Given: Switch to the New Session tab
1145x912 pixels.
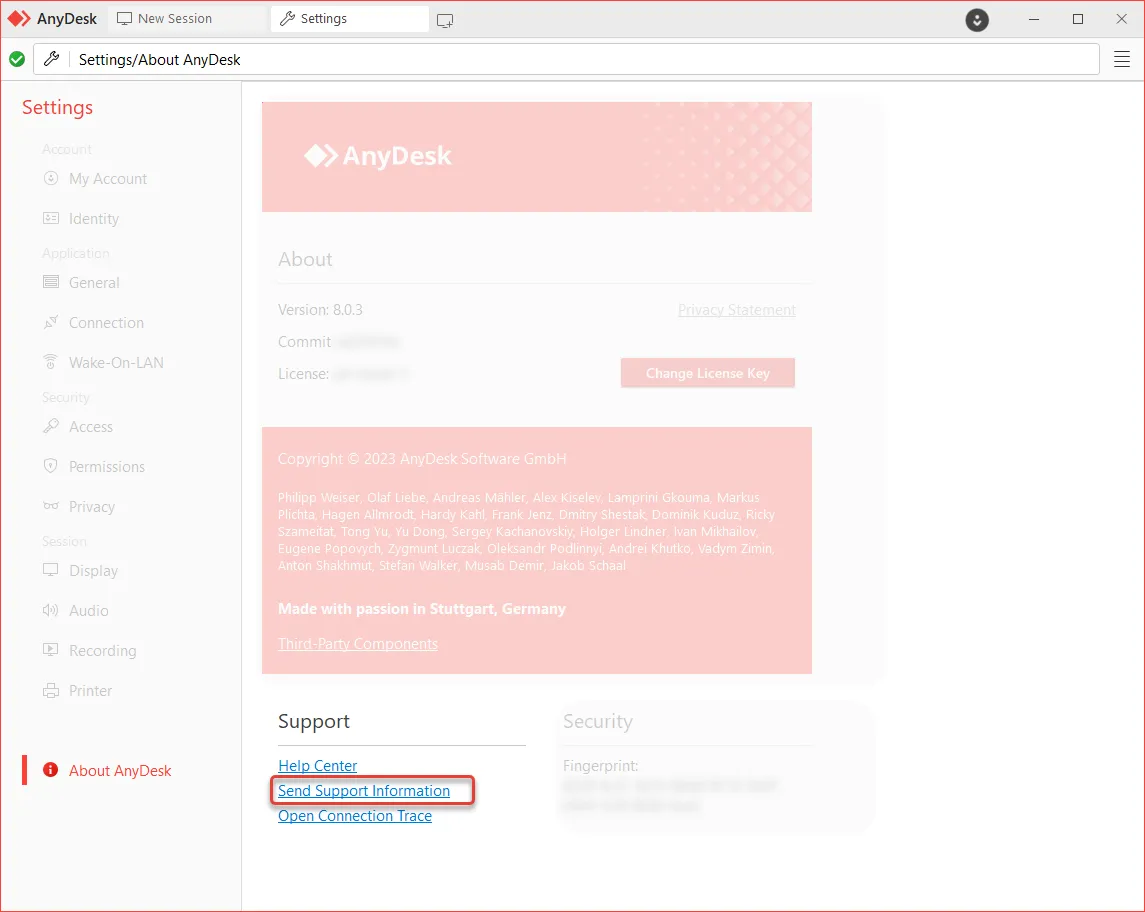Looking at the screenshot, I should point(166,19).
